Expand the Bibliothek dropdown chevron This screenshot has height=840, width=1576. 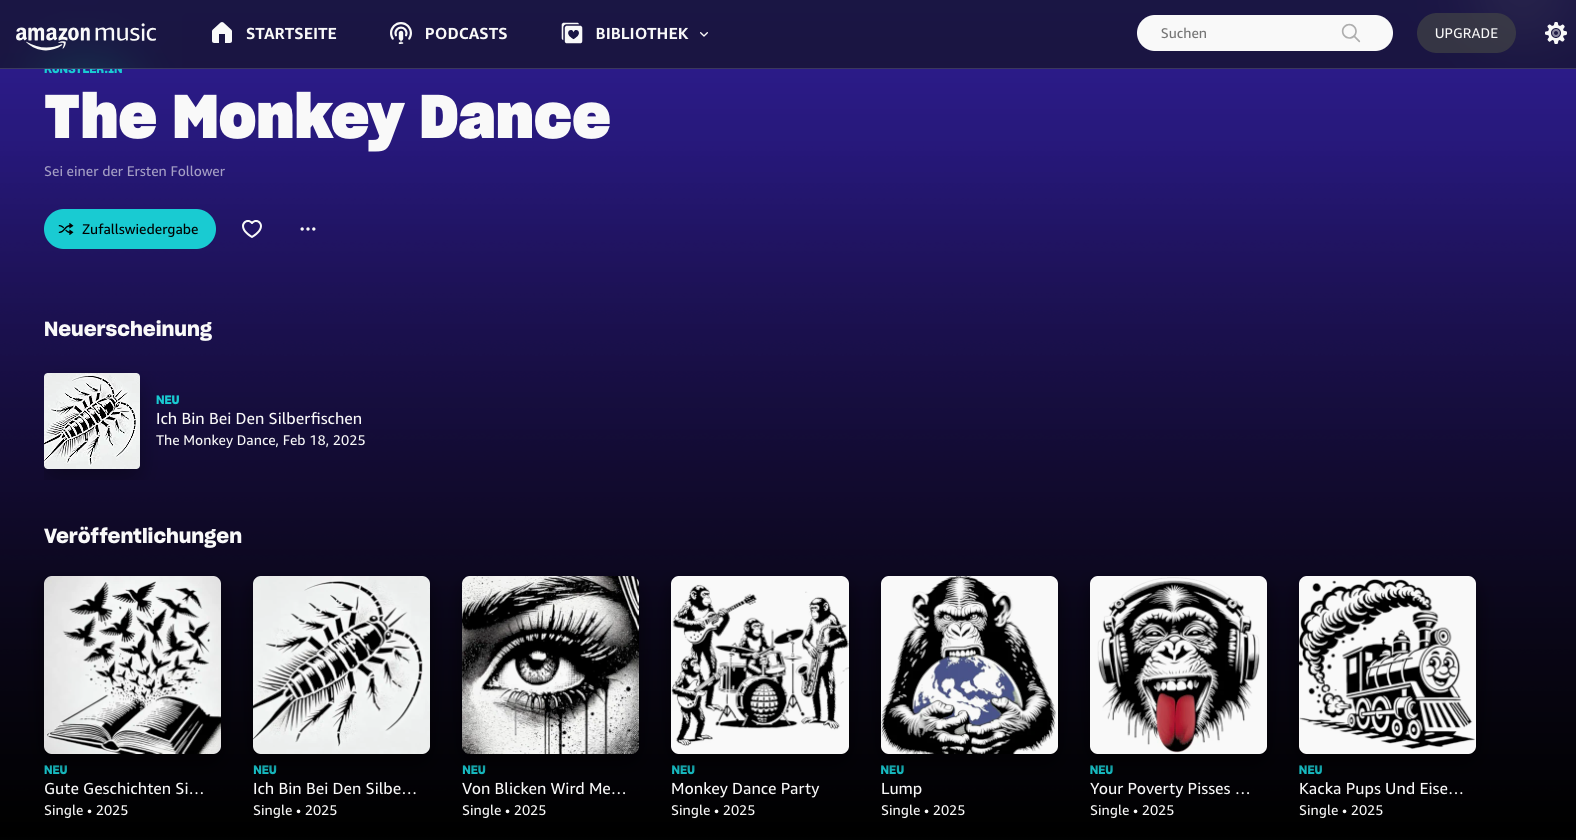click(704, 34)
